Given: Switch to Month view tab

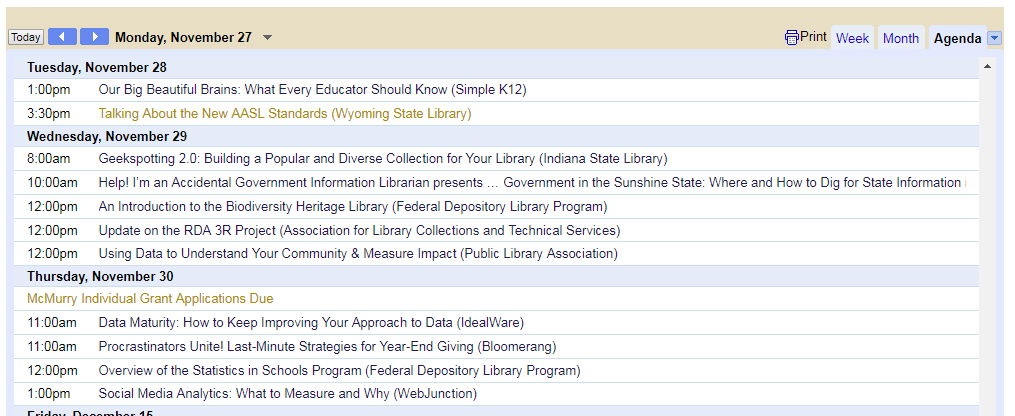Looking at the screenshot, I should [x=900, y=38].
